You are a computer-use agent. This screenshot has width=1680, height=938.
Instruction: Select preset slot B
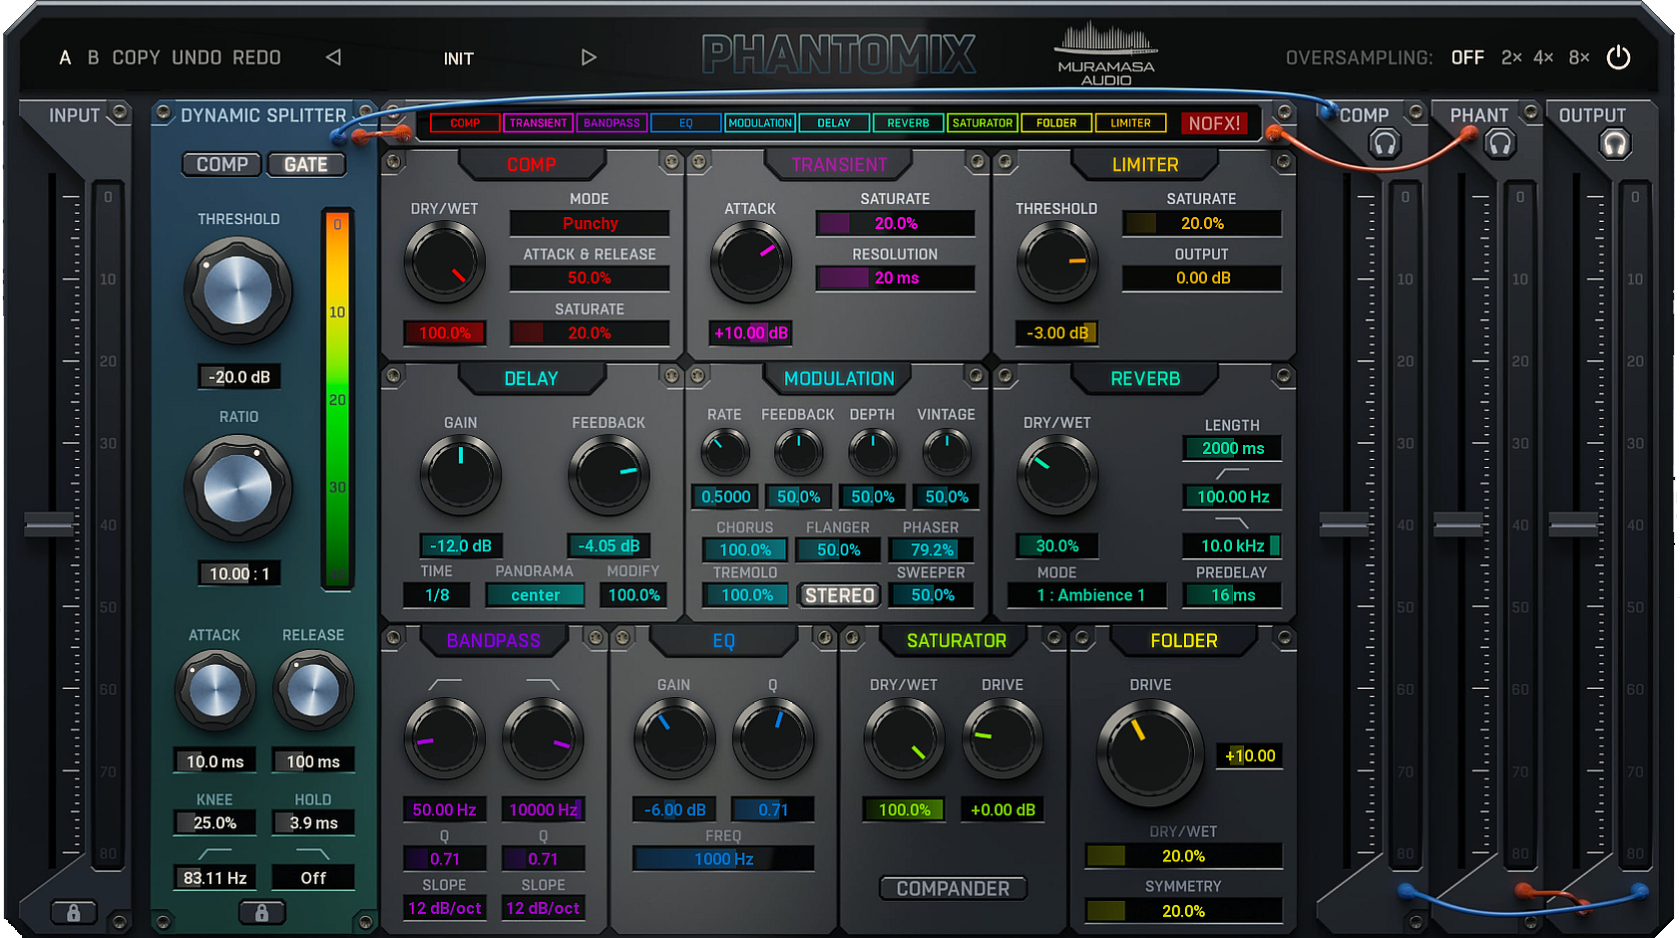pyautogui.click(x=93, y=58)
